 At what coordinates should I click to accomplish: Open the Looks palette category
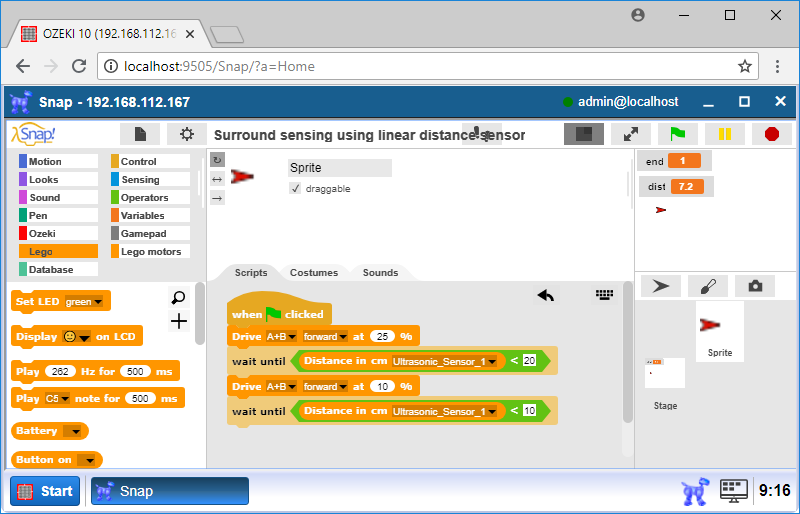tap(58, 179)
